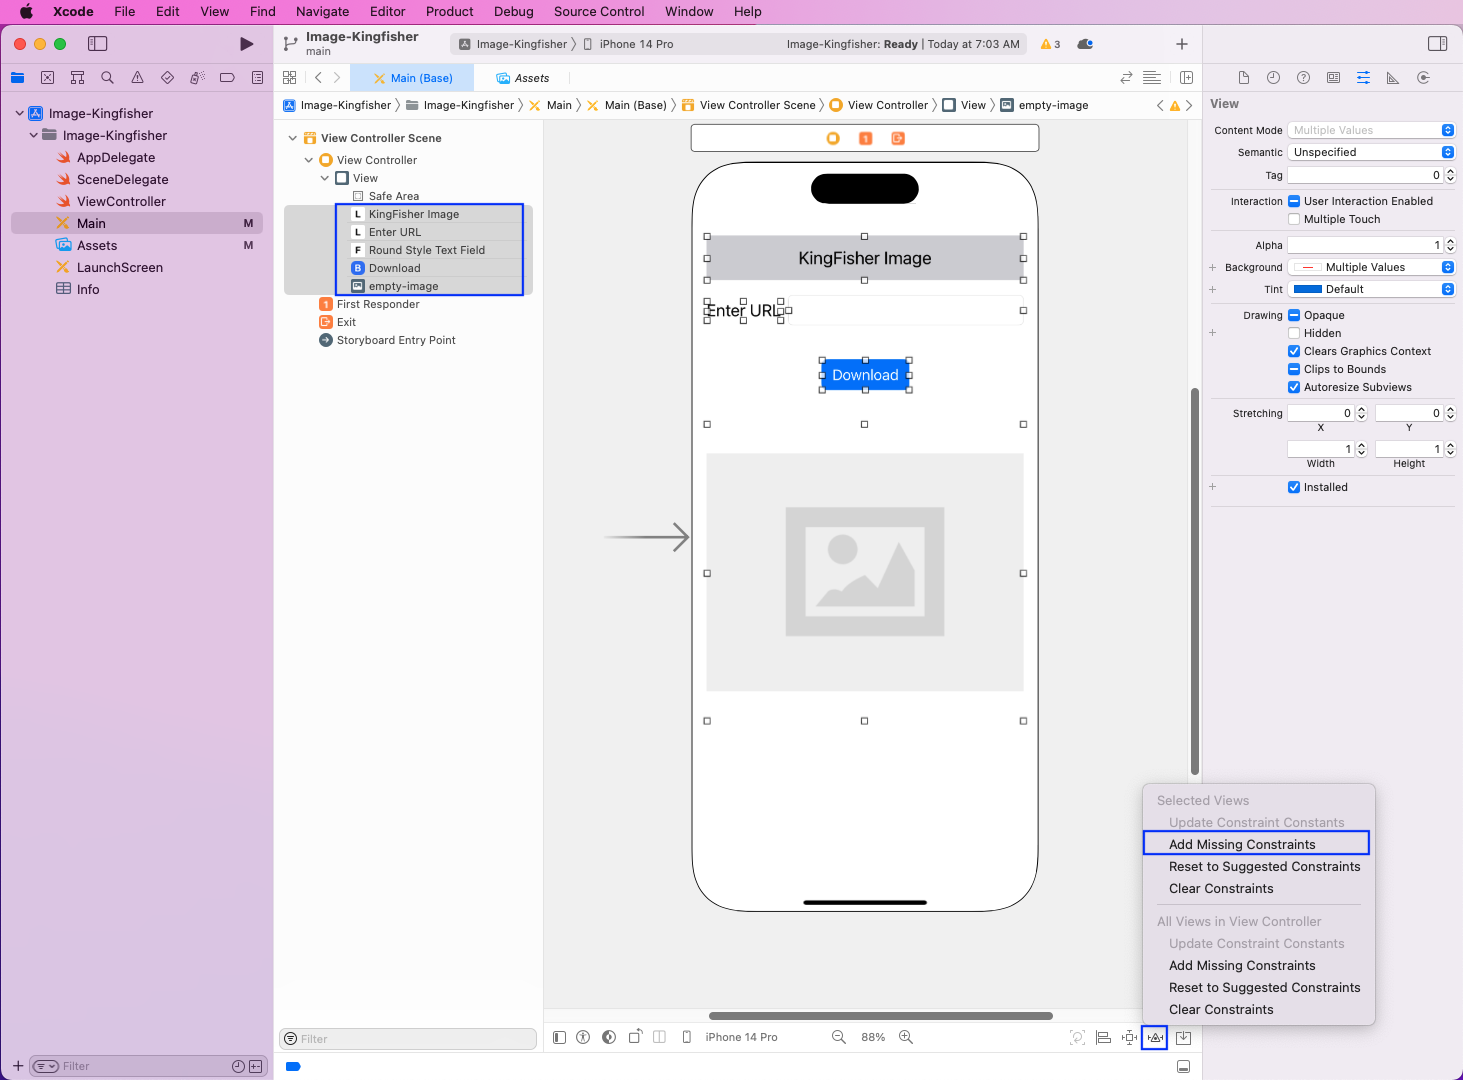Click the Resolve Auto Layout Issues button
This screenshot has height=1080, width=1463.
coord(1155,1038)
